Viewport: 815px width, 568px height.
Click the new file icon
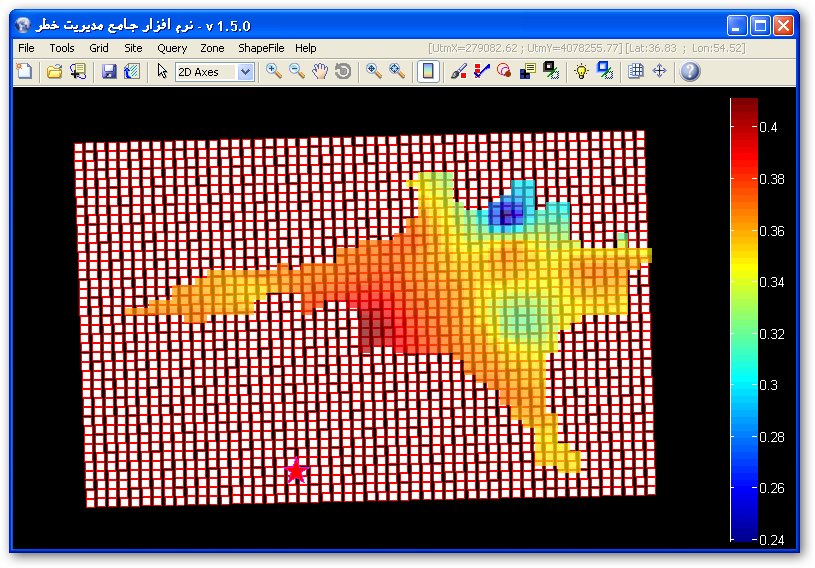pyautogui.click(x=24, y=71)
